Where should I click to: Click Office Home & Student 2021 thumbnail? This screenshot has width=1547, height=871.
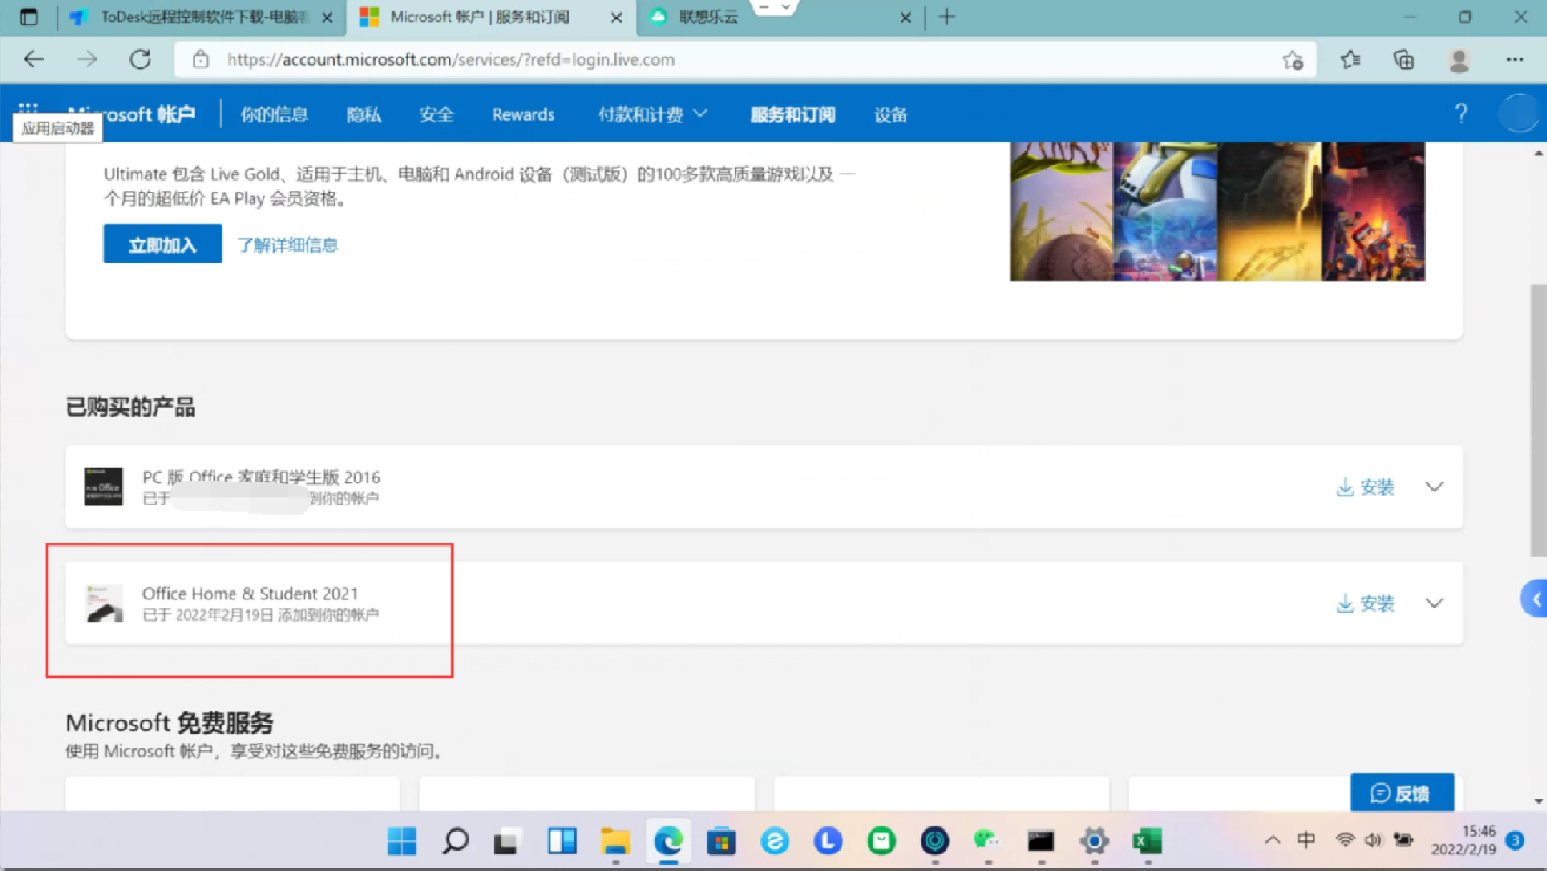[104, 603]
